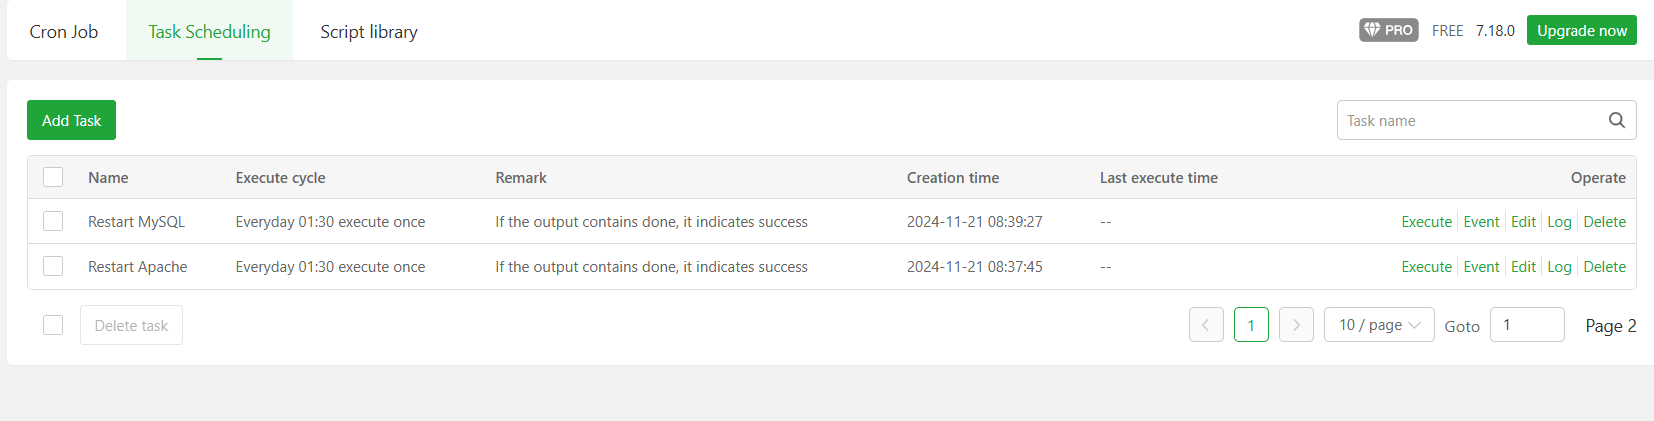Click the Goto page number input
The height and width of the screenshot is (421, 1654).
click(x=1526, y=325)
